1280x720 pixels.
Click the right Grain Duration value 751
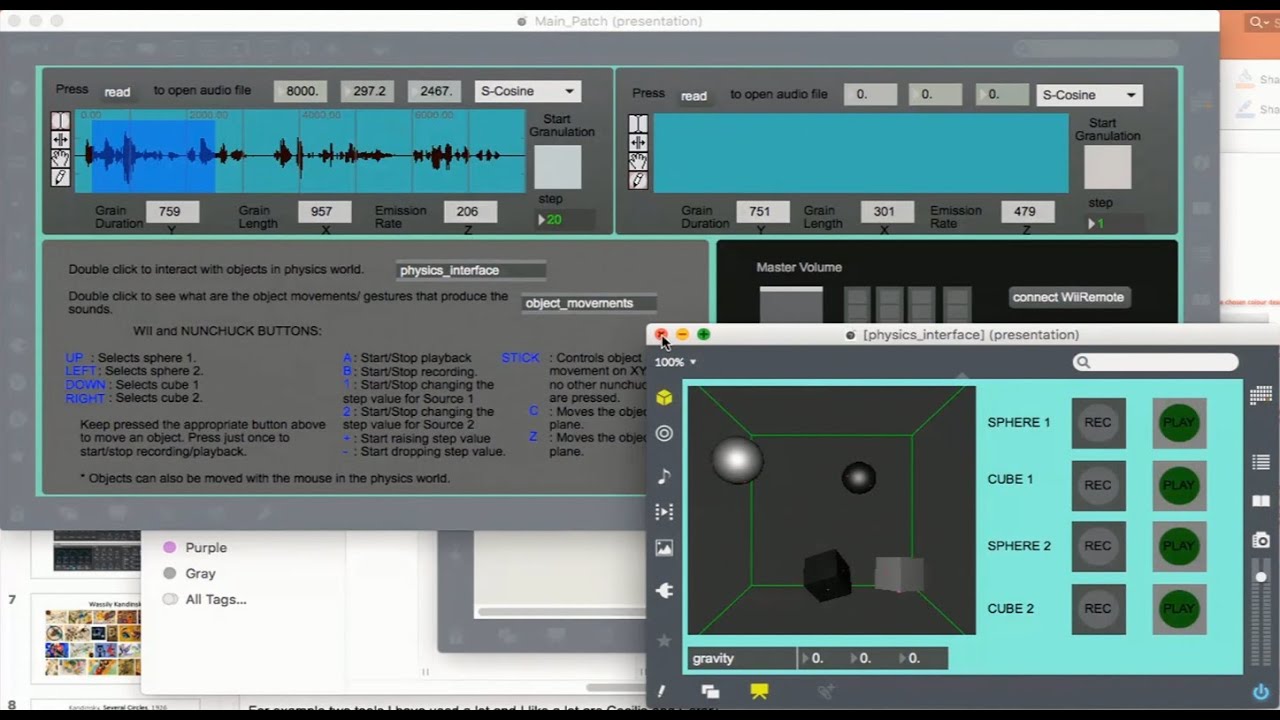pos(762,212)
